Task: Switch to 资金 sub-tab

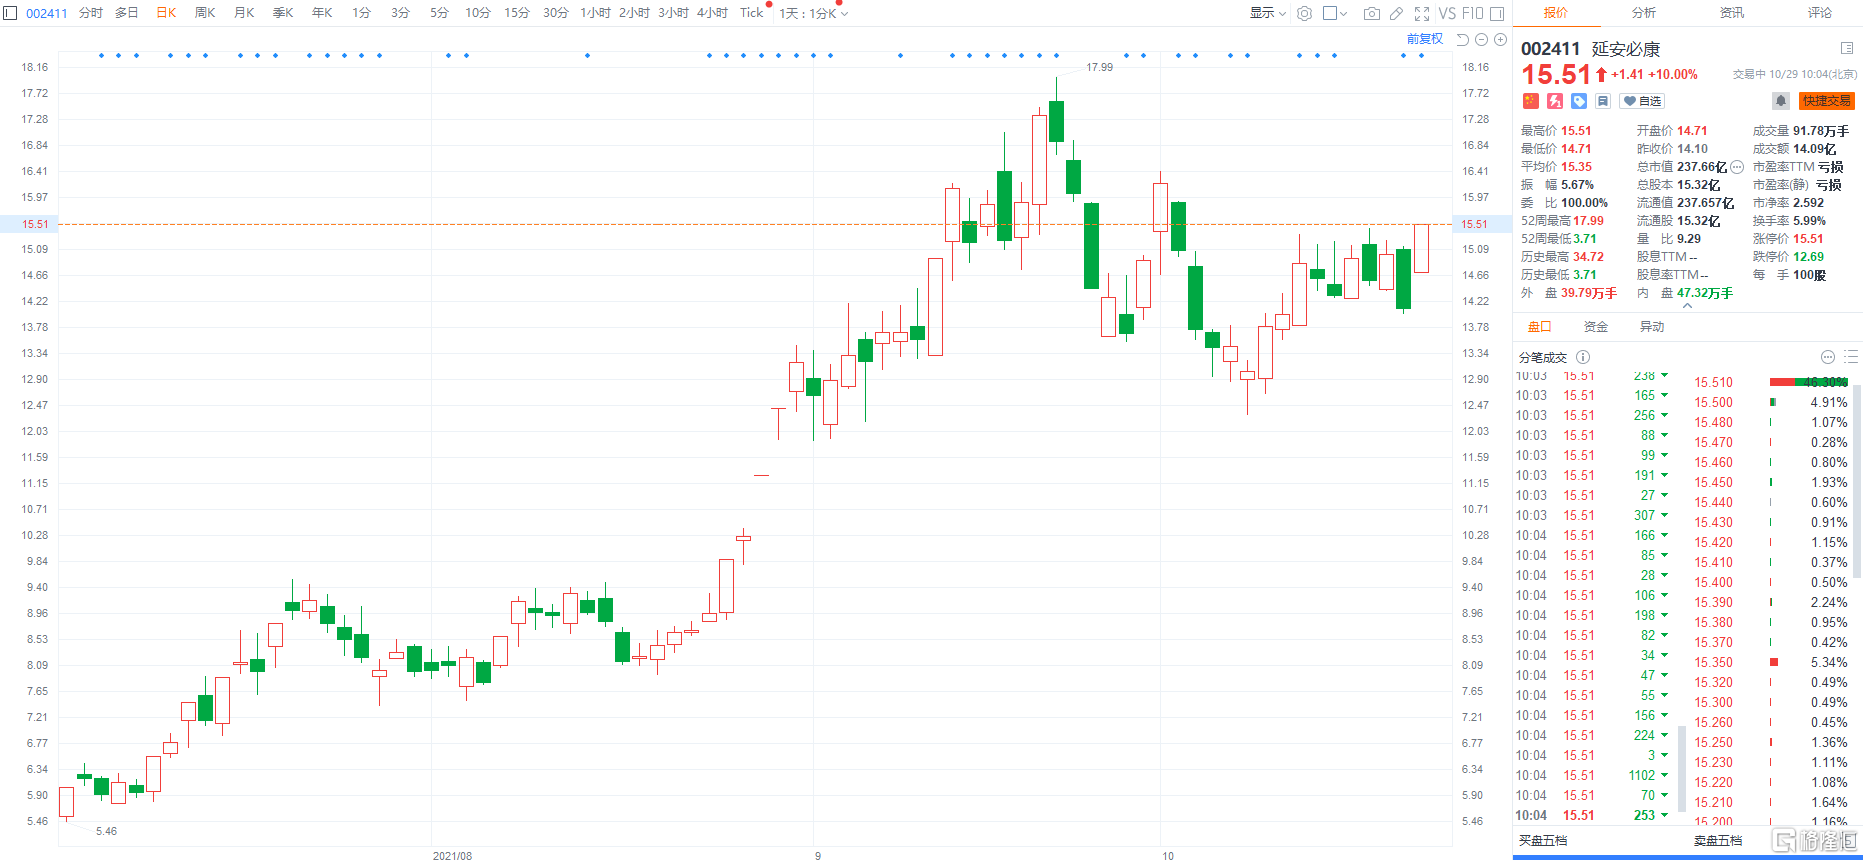Action: (1596, 327)
